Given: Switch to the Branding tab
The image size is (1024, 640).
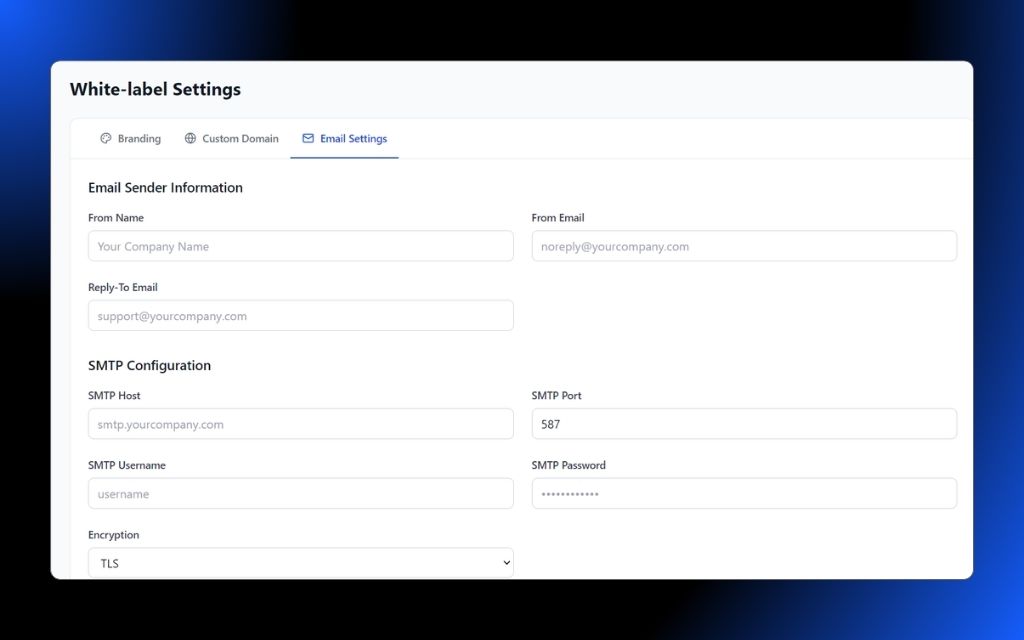Looking at the screenshot, I should [130, 138].
